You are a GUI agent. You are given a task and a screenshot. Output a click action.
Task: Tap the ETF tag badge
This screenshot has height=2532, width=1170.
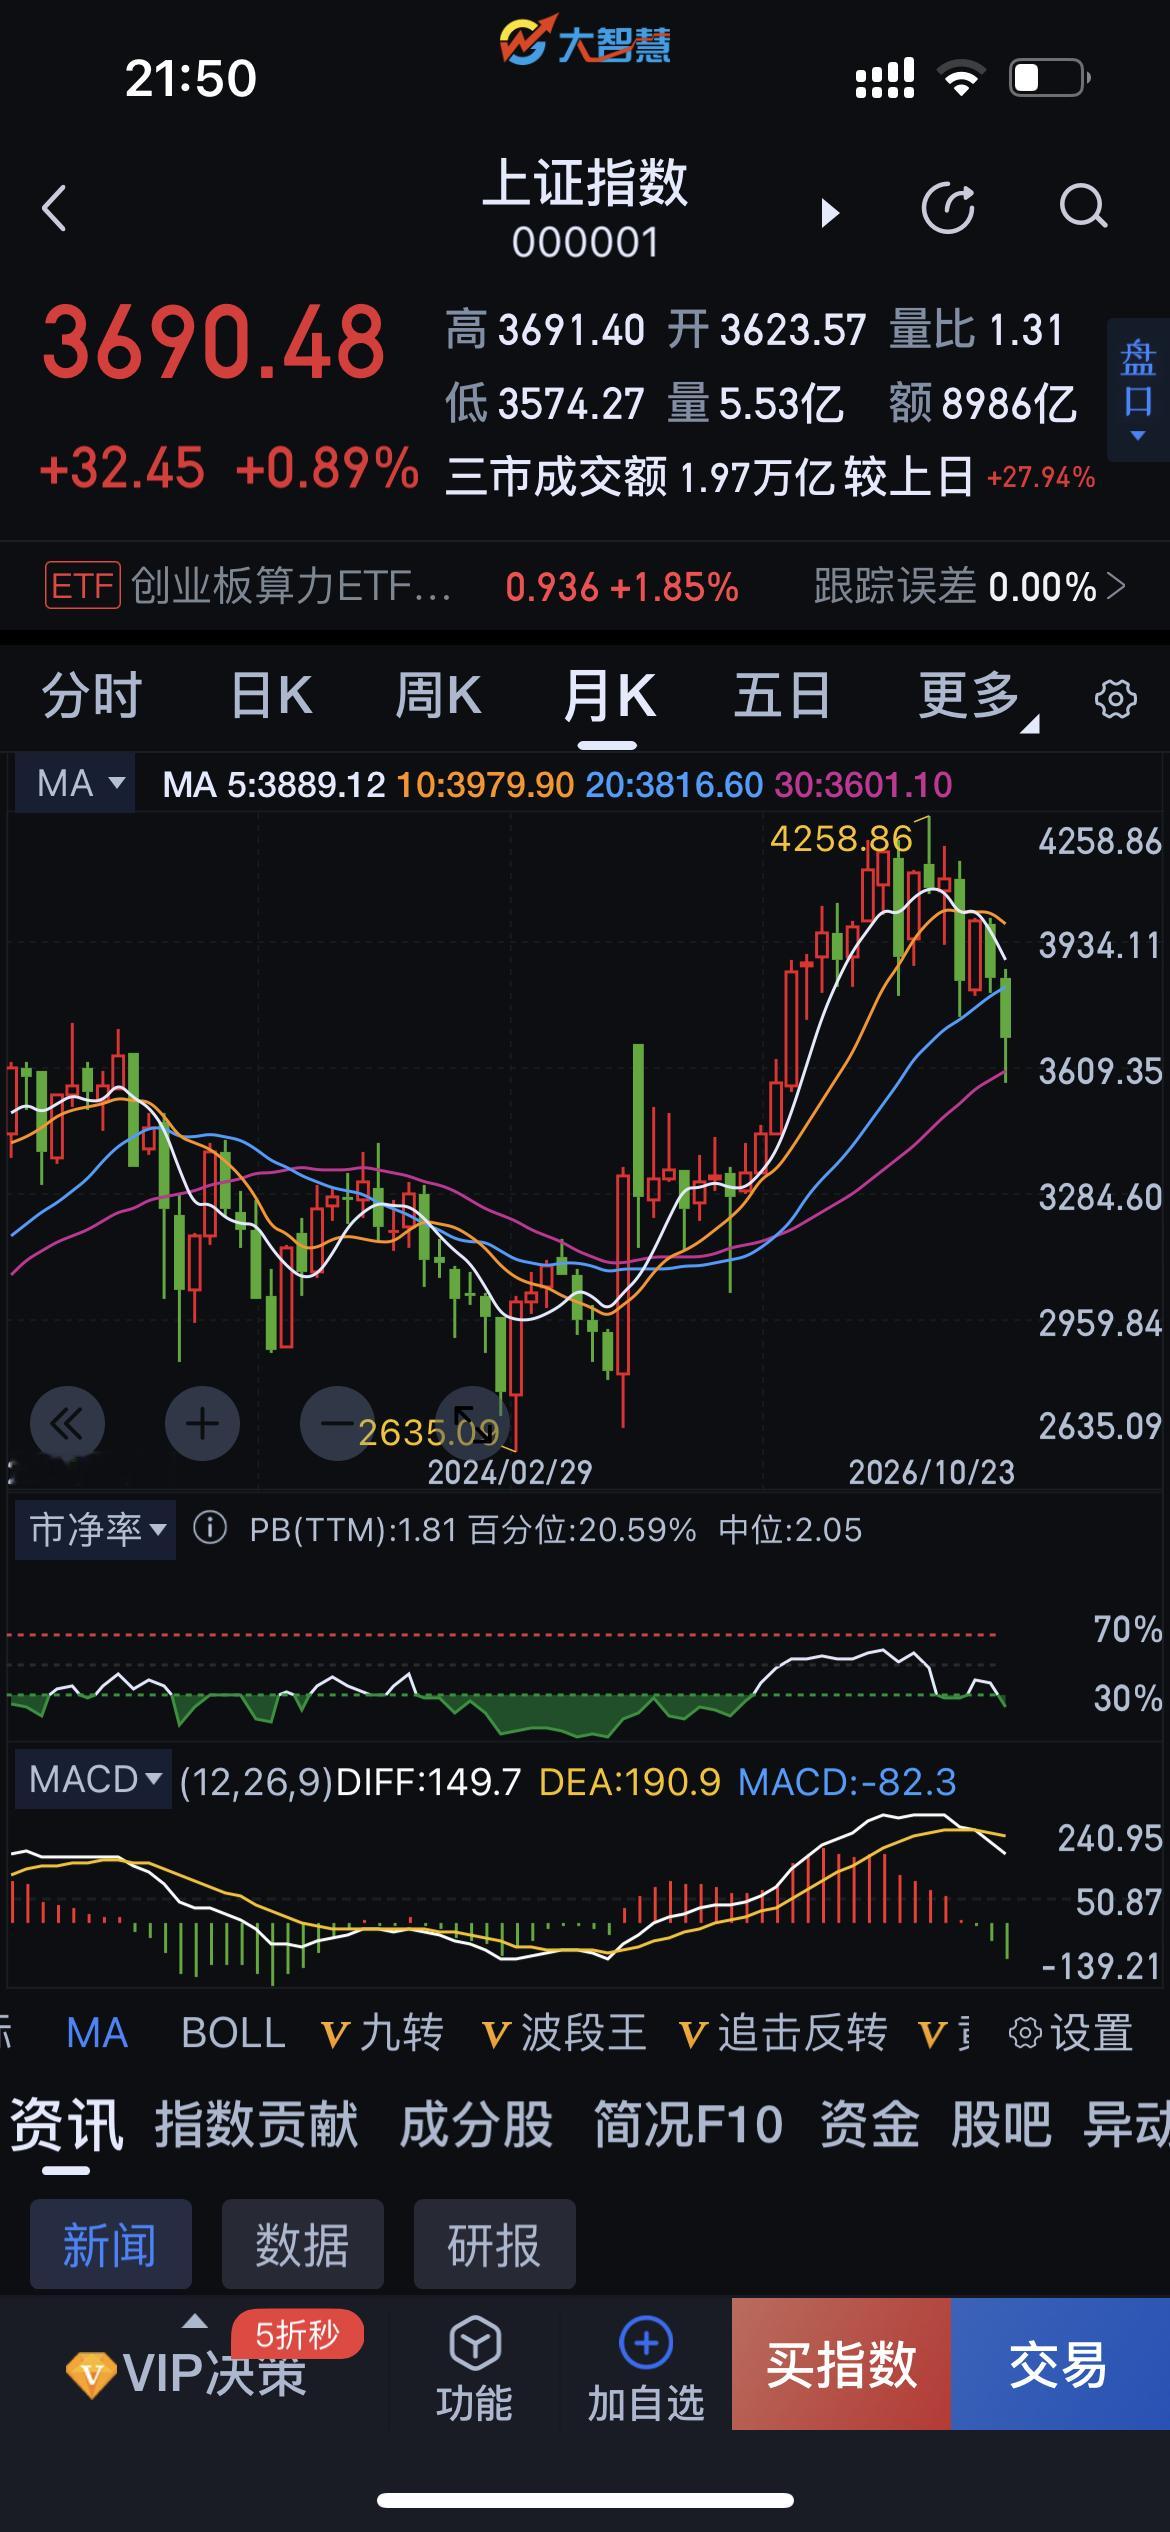point(82,585)
